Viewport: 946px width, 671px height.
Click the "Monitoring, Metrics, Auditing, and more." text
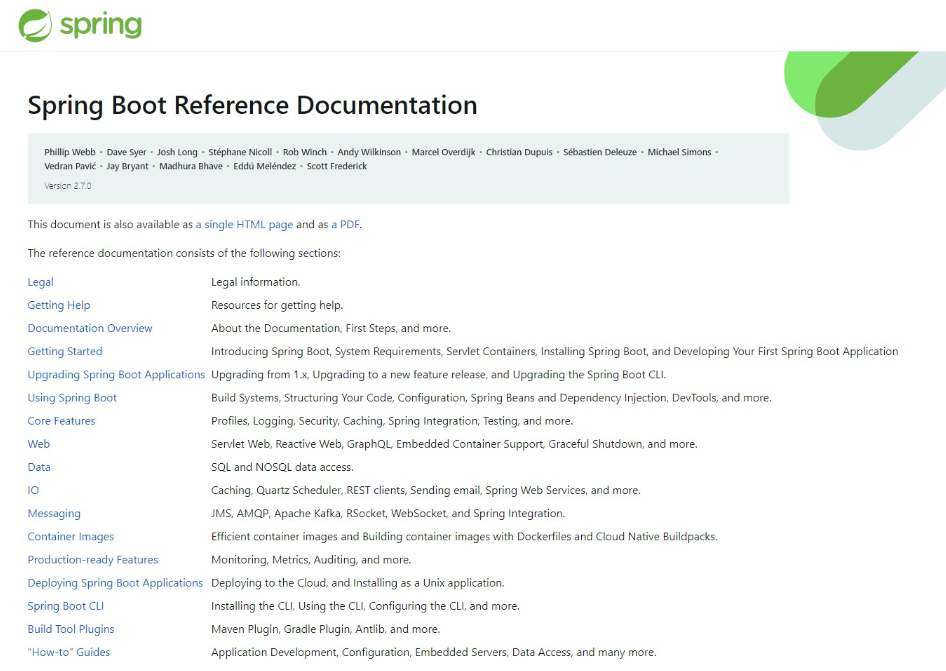click(311, 560)
